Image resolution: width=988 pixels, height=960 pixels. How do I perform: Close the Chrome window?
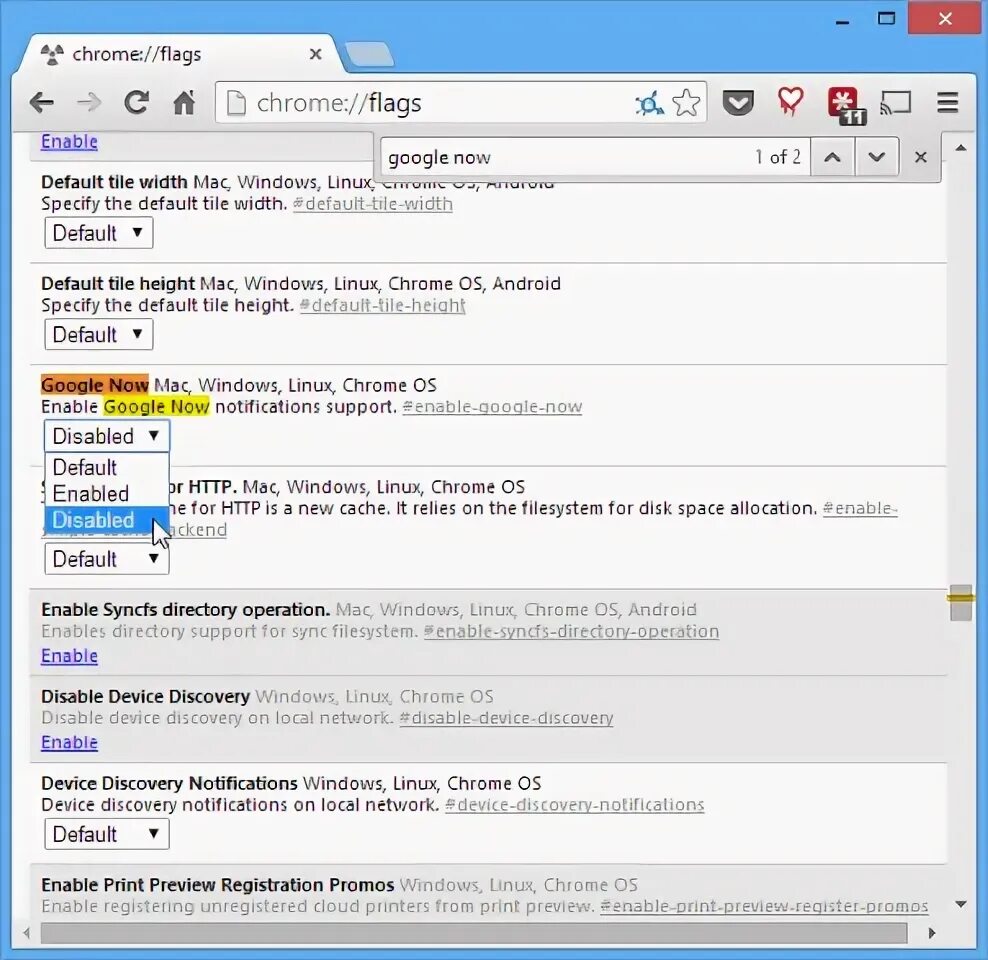tap(945, 18)
